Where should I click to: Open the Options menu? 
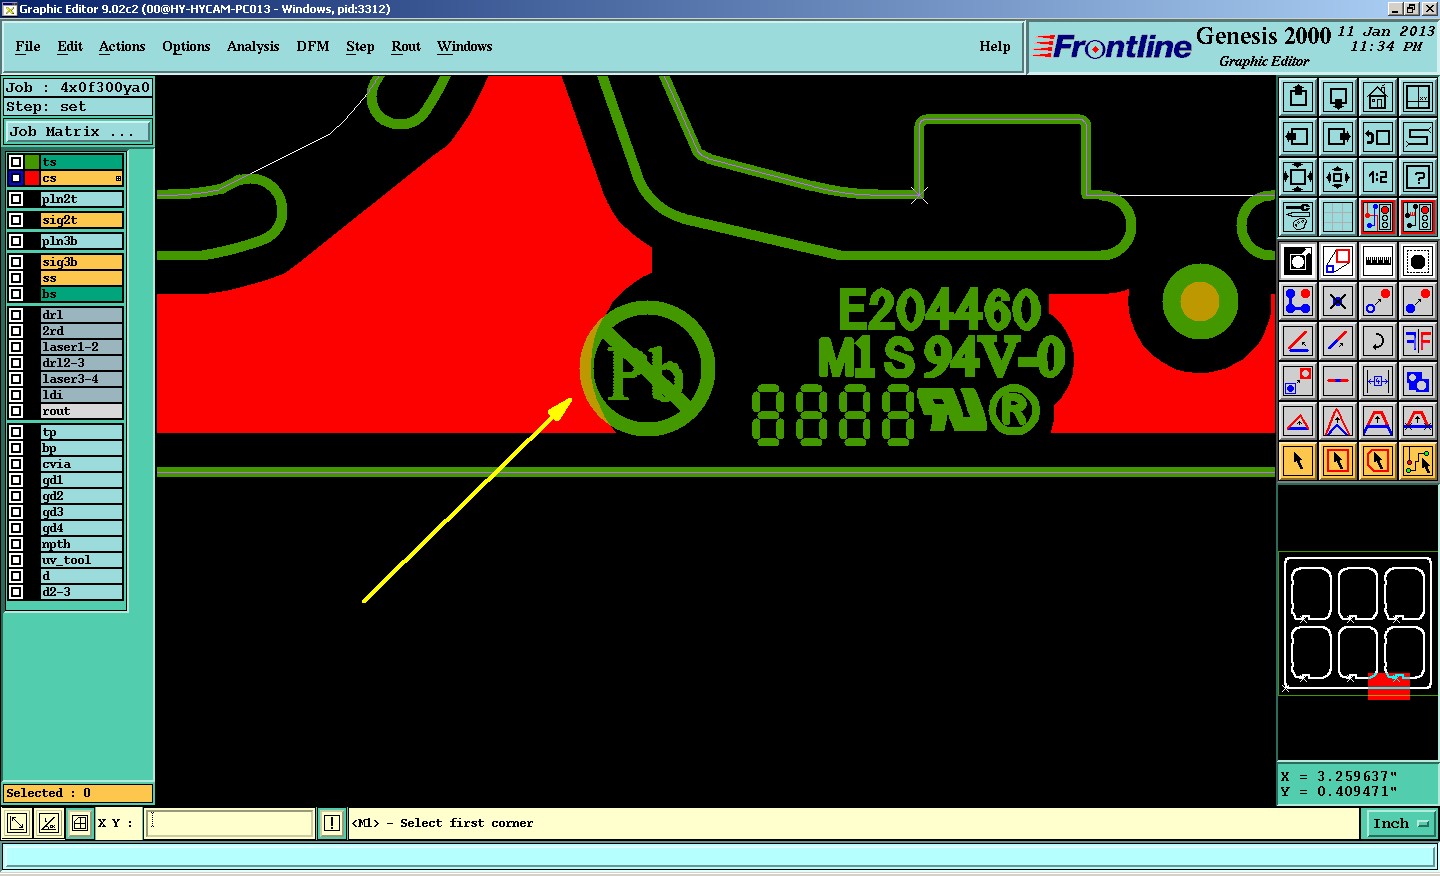[186, 47]
